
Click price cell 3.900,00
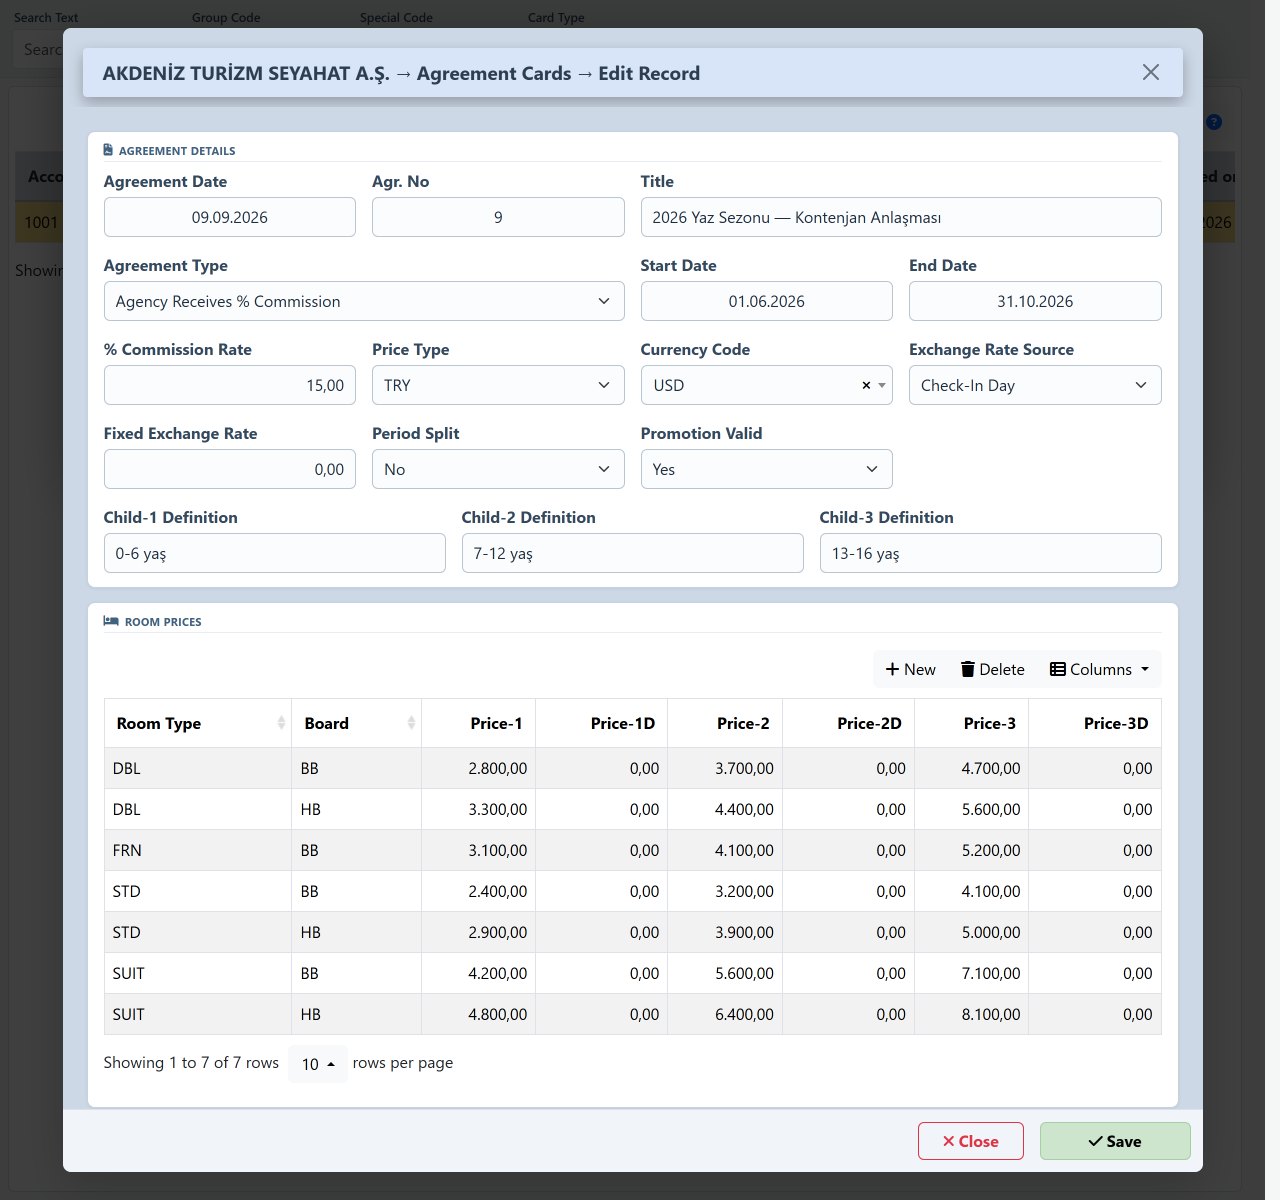pyautogui.click(x=725, y=932)
